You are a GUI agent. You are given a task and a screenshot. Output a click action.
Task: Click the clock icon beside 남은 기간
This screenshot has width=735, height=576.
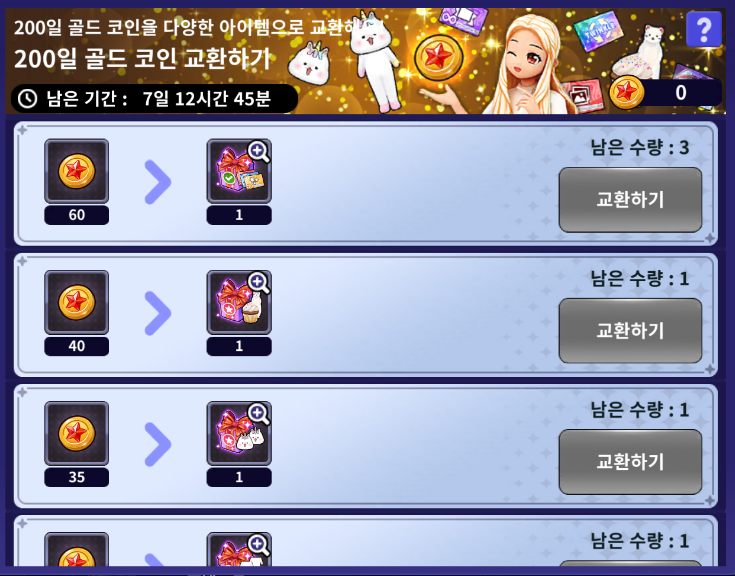(x=28, y=99)
